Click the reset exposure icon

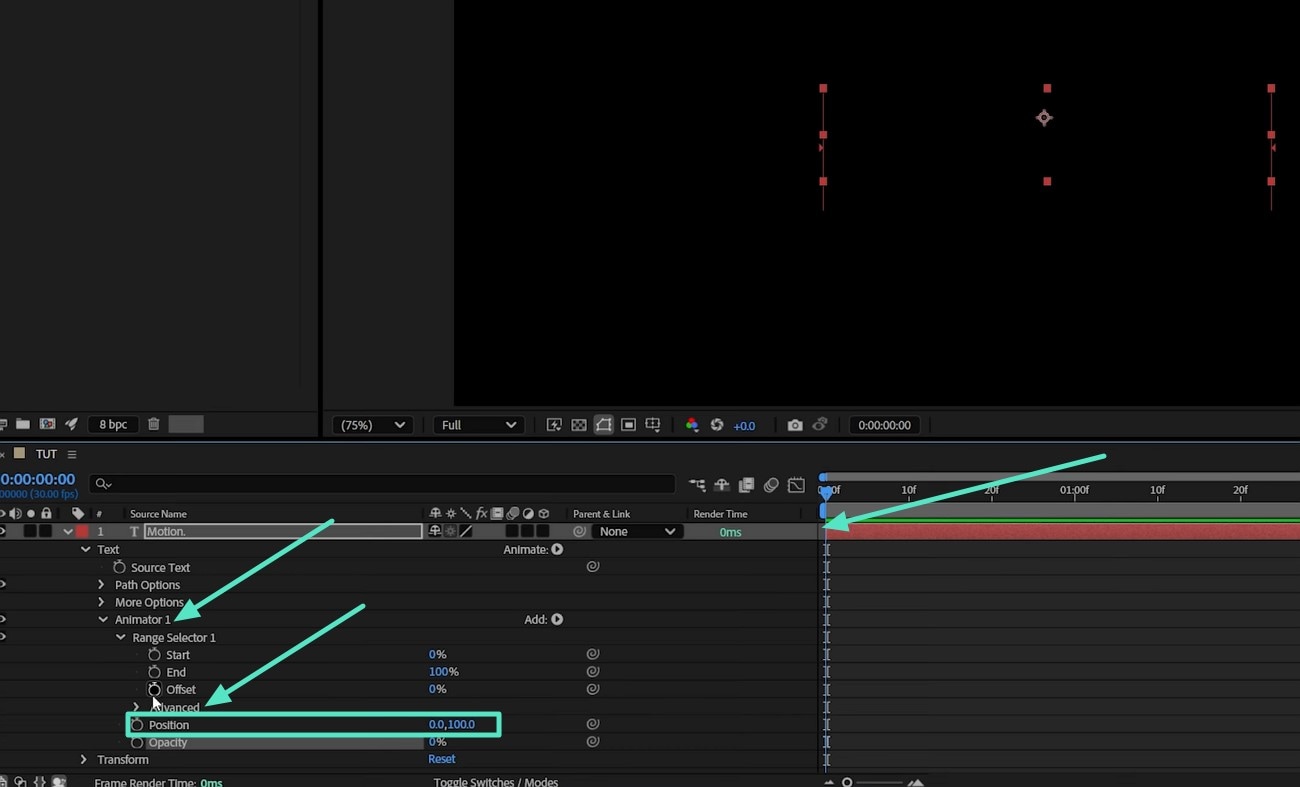(717, 425)
